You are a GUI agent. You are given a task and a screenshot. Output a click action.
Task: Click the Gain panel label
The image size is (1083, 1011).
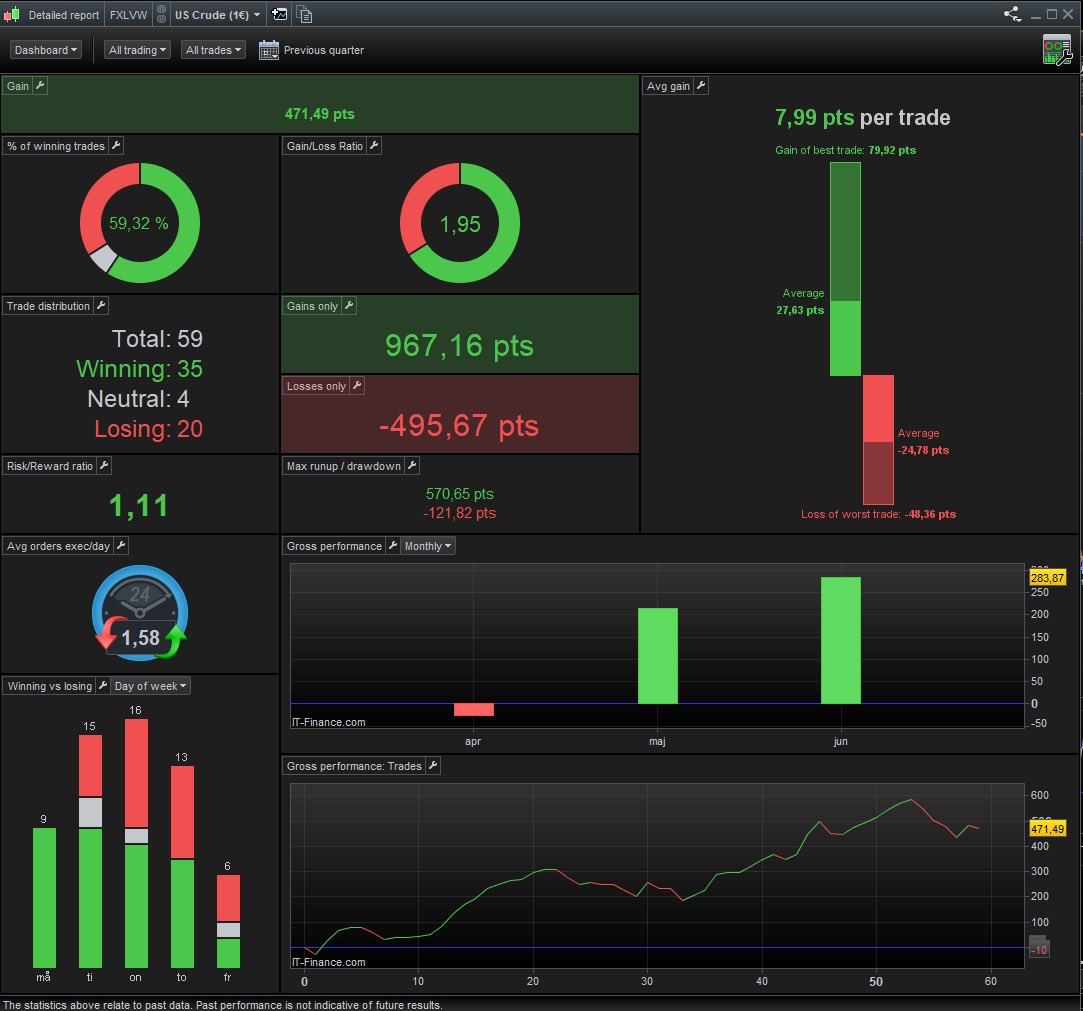point(18,86)
